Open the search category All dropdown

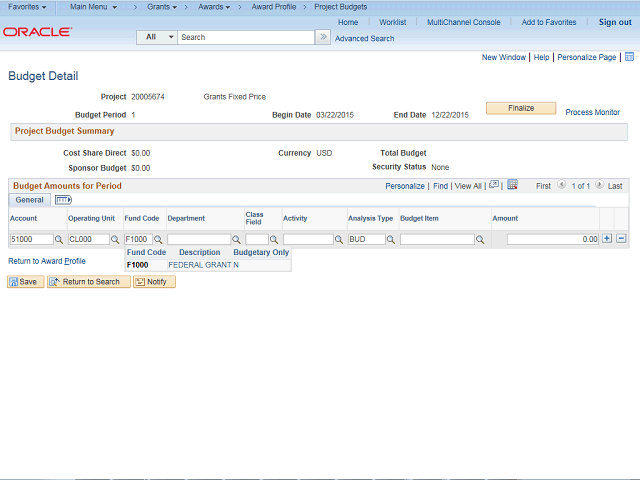click(x=157, y=37)
